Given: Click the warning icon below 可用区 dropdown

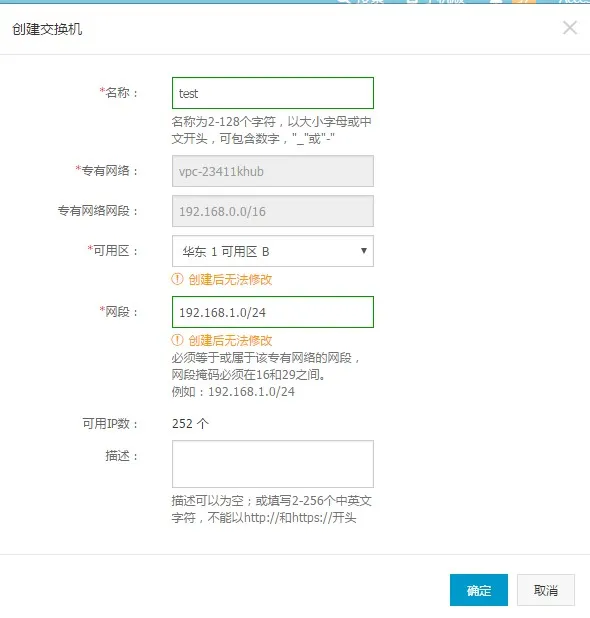Looking at the screenshot, I should pyautogui.click(x=177, y=279).
